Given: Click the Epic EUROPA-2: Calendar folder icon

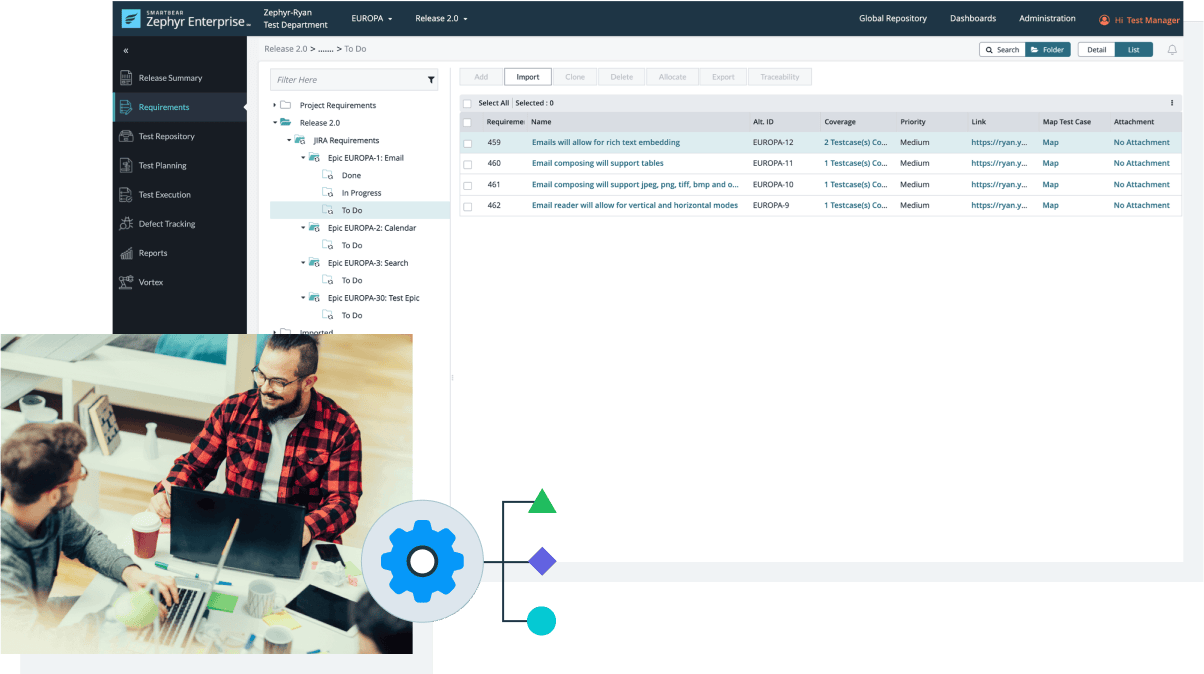Looking at the screenshot, I should pos(314,228).
